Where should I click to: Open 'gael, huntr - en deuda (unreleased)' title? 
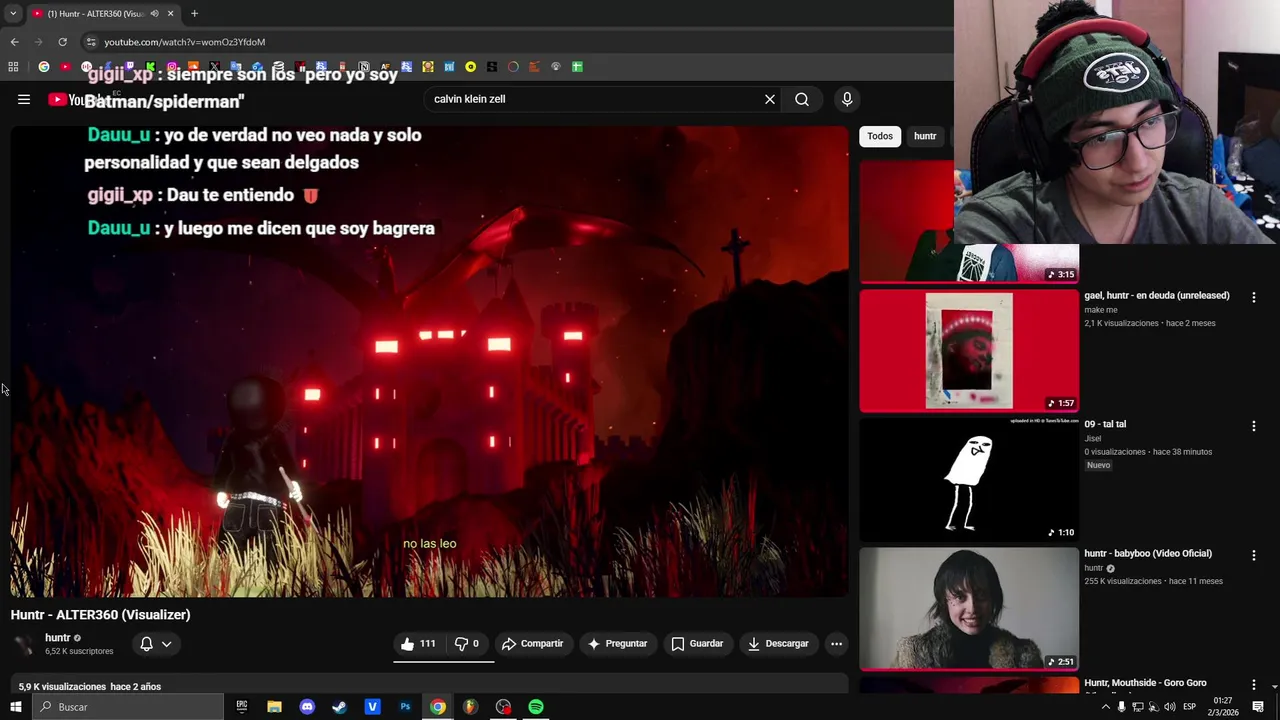[1157, 296]
